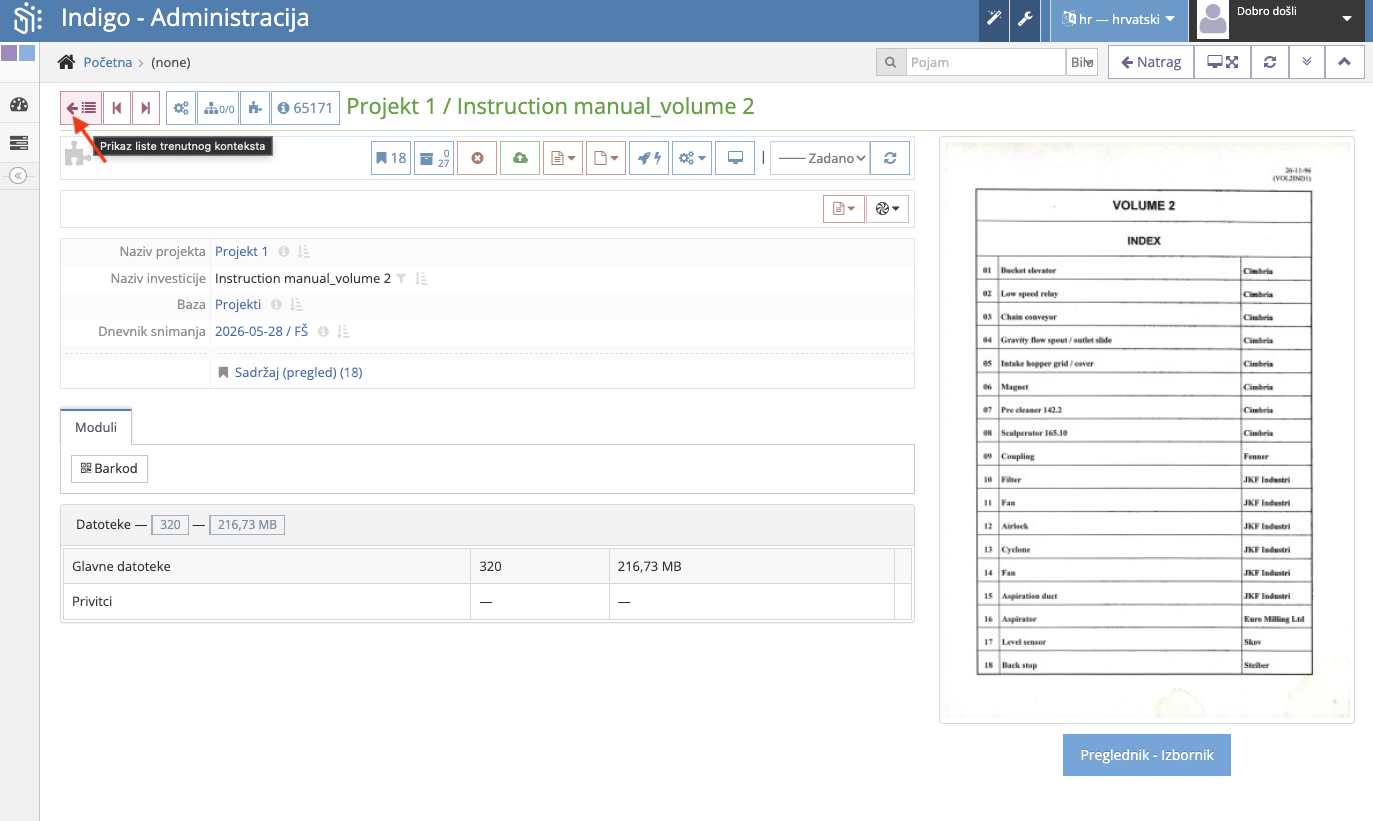Expand all with double chevron down
The width and height of the screenshot is (1373, 821).
(x=1307, y=62)
